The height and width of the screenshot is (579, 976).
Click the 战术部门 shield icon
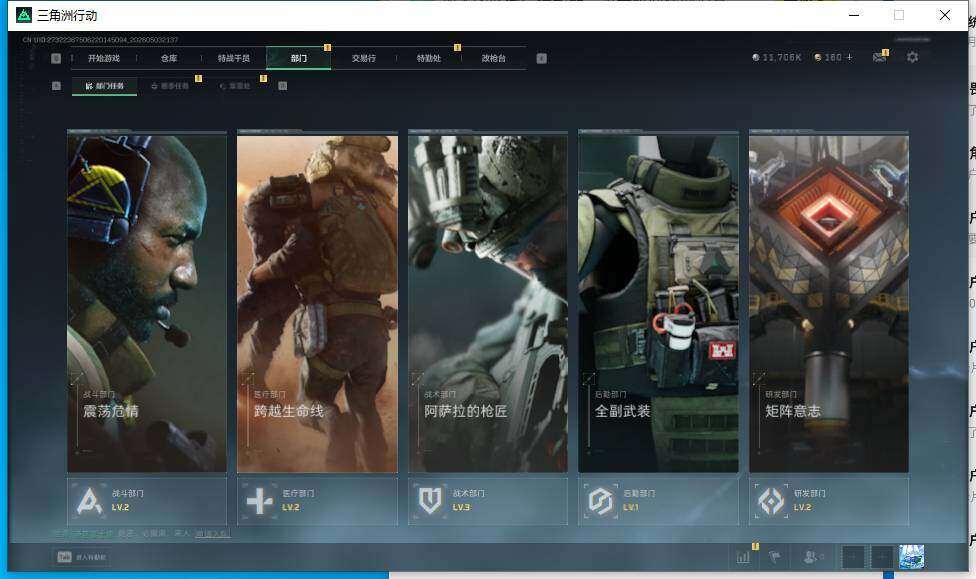pos(430,501)
